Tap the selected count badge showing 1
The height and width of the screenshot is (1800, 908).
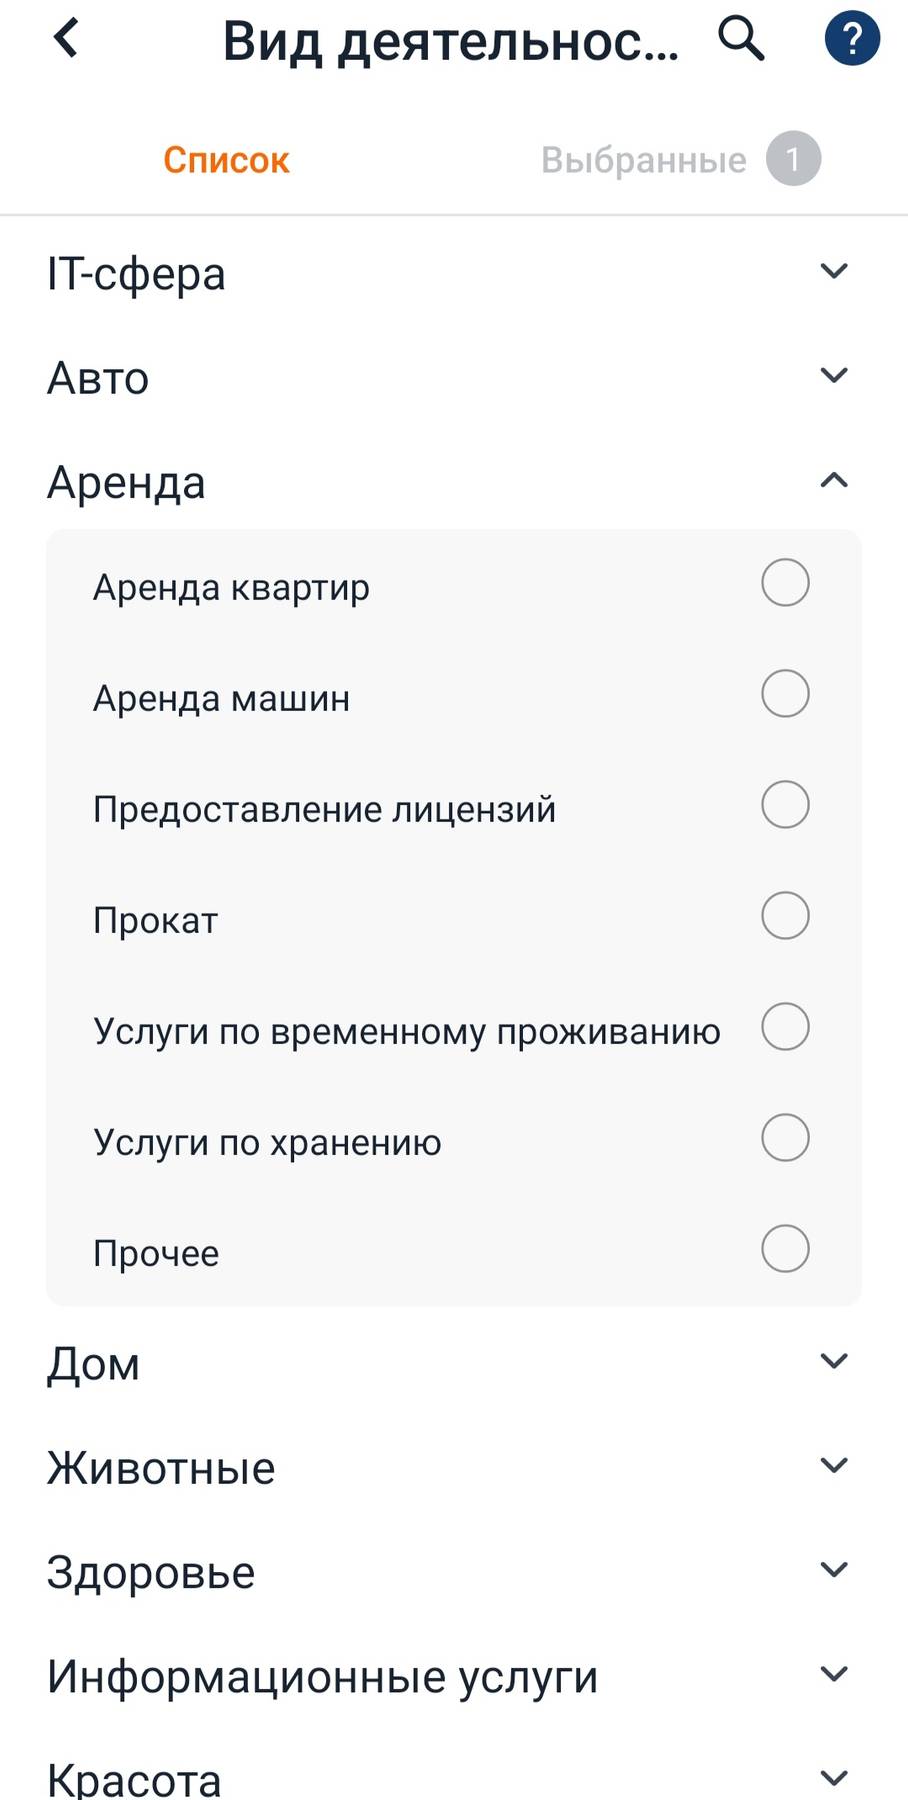pos(793,158)
